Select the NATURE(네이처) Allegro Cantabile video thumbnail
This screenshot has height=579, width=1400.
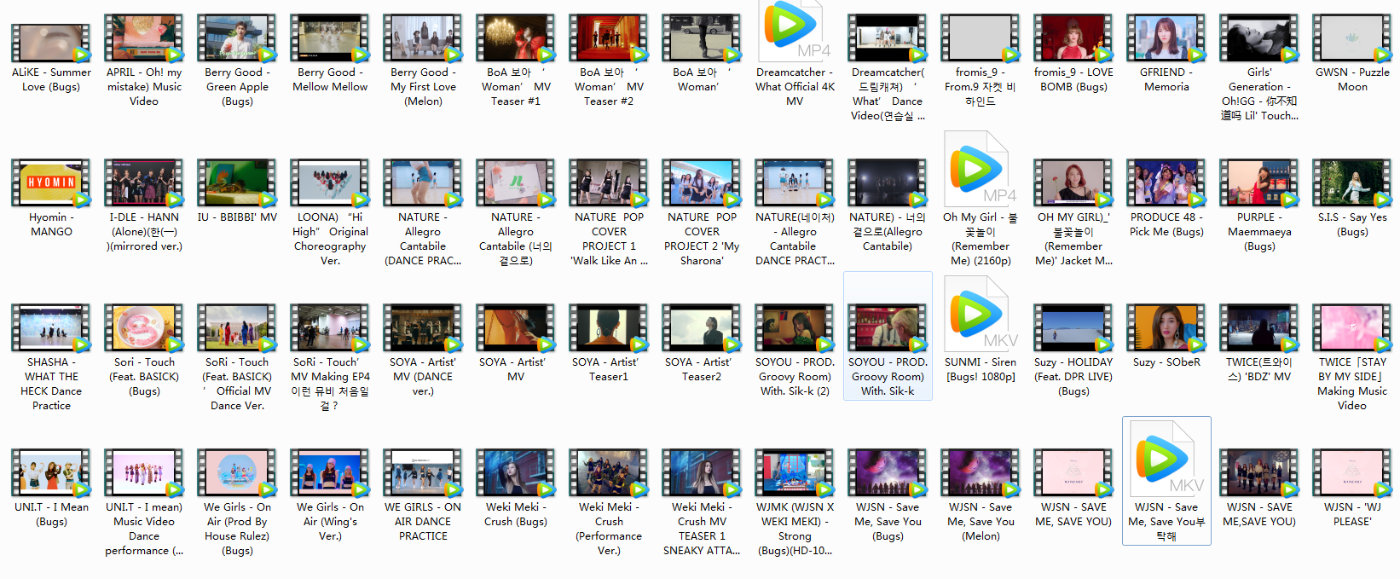[x=795, y=183]
